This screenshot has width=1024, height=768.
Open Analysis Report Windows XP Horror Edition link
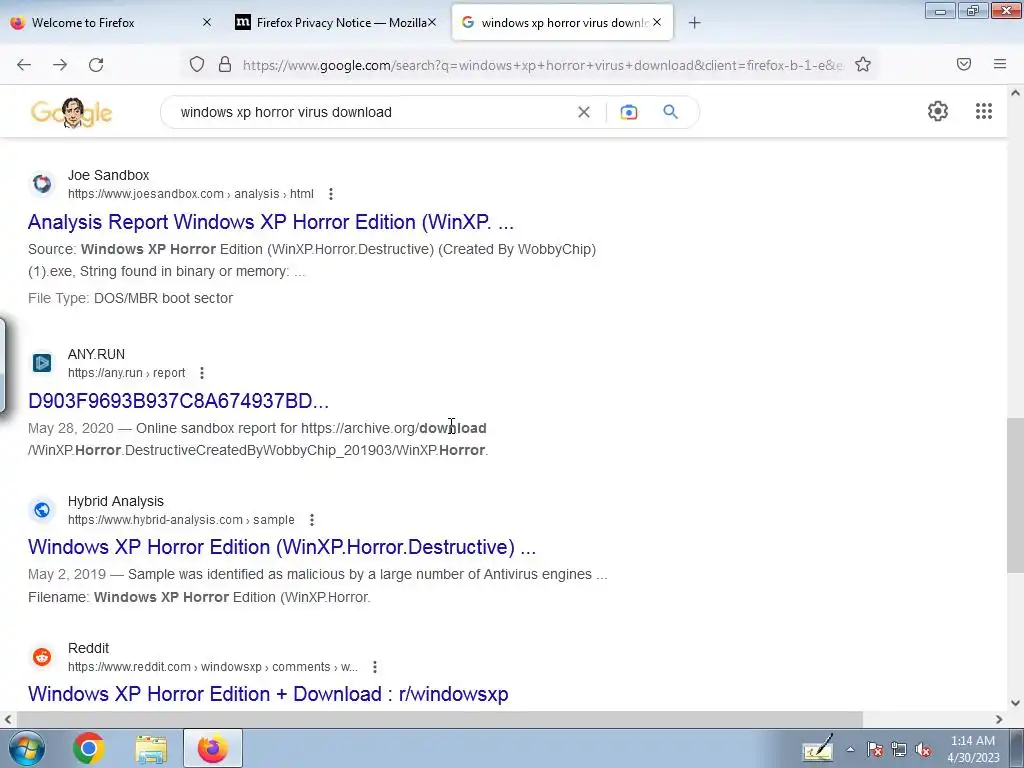coord(270,222)
